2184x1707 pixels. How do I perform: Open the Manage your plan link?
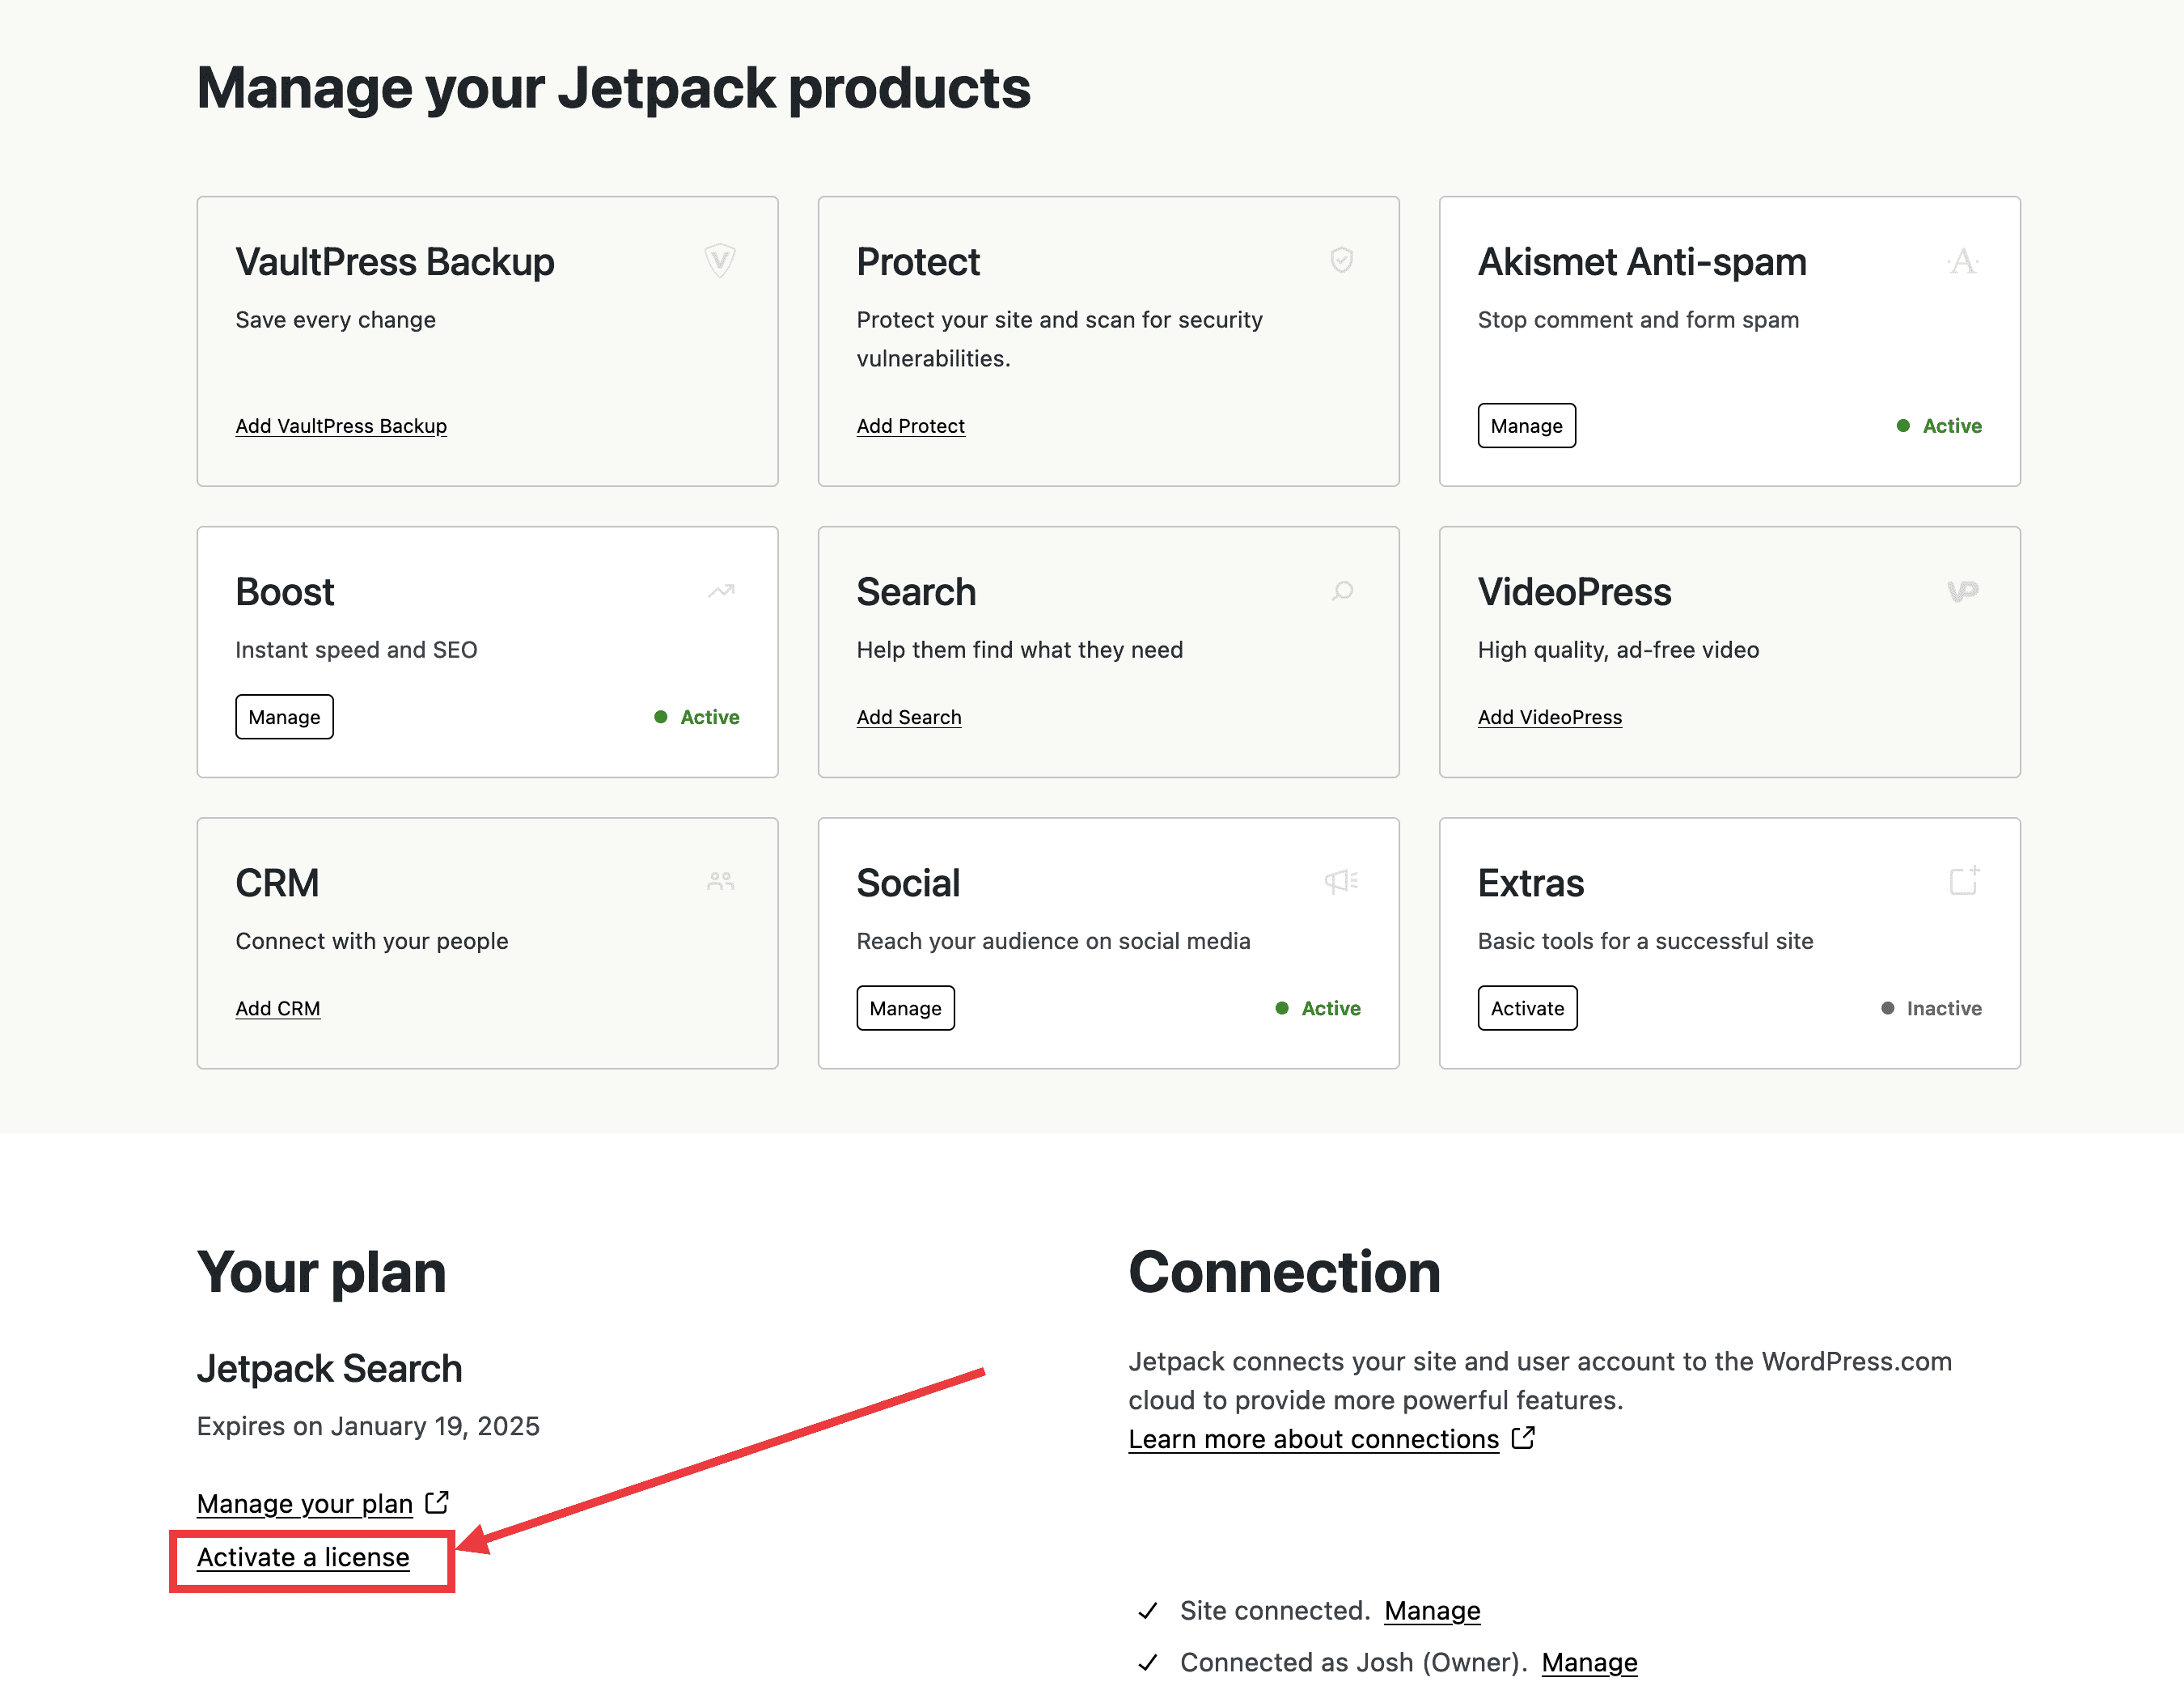304,1503
